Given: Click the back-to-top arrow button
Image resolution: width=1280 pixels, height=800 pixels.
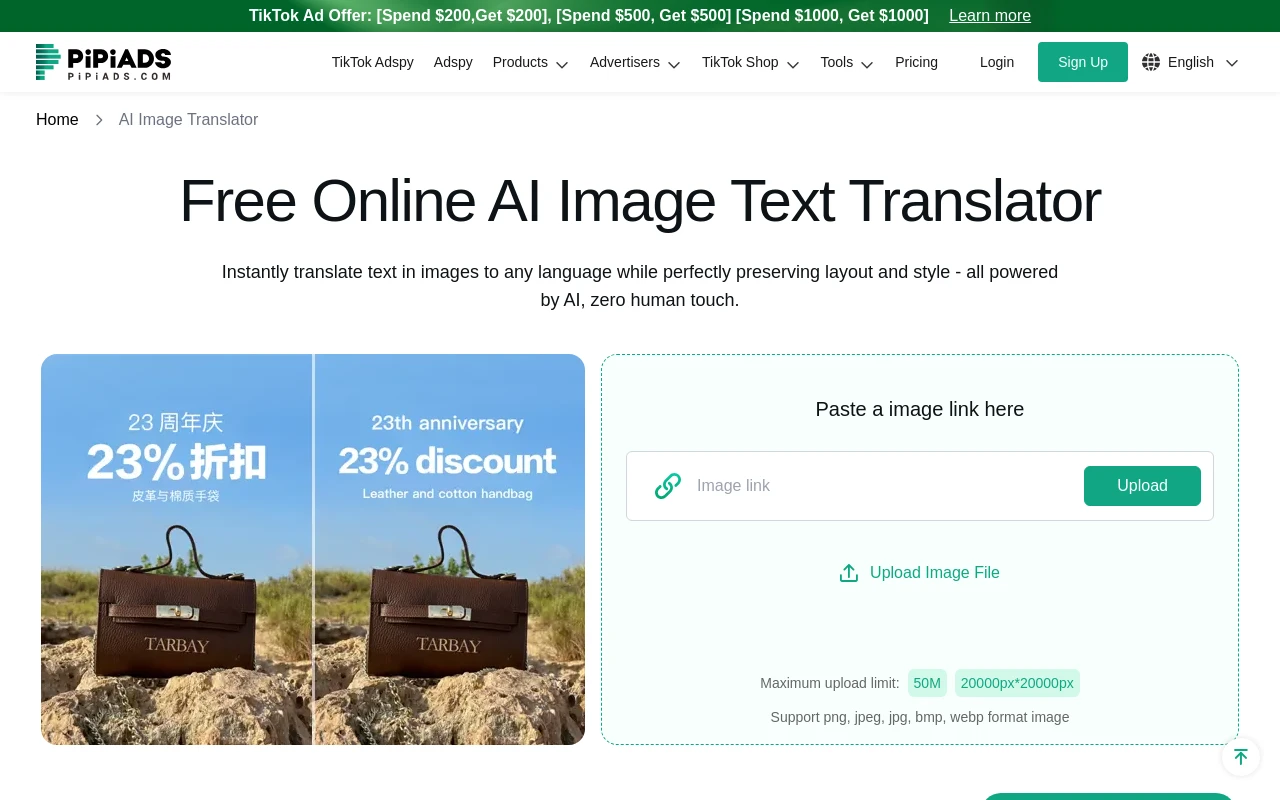Looking at the screenshot, I should point(1241,757).
